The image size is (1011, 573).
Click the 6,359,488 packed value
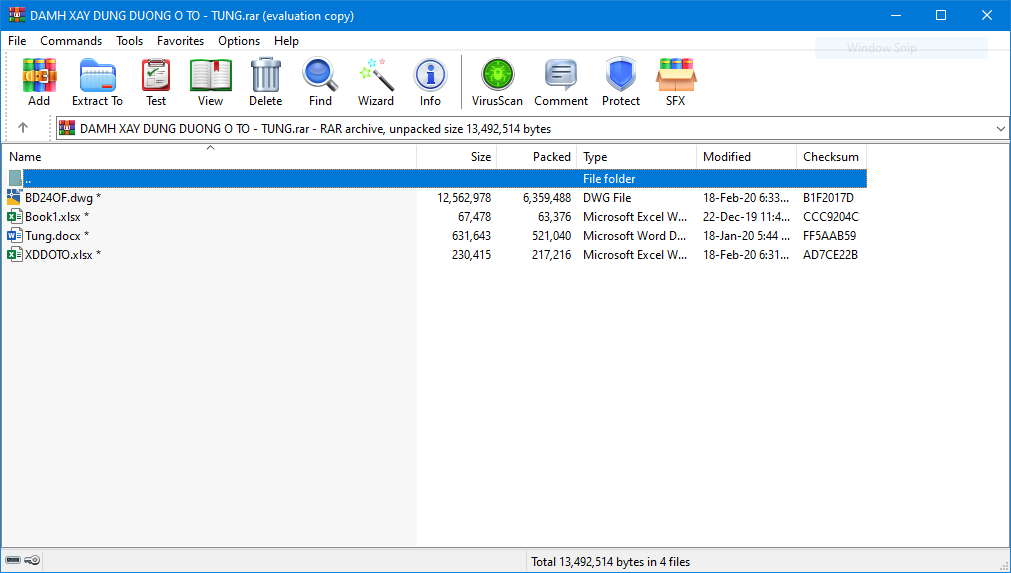tap(547, 198)
